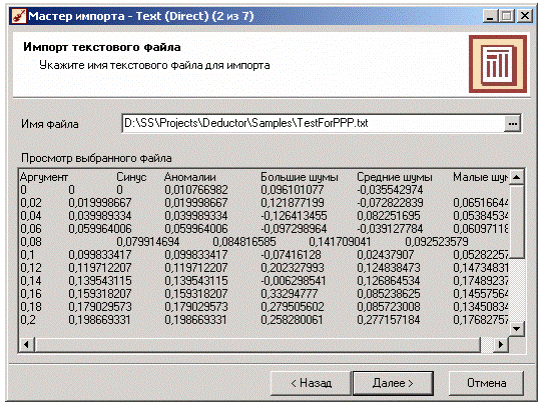The width and height of the screenshot is (543, 403).
Task: Click the argument value 0,08 row start
Action: click(31, 242)
